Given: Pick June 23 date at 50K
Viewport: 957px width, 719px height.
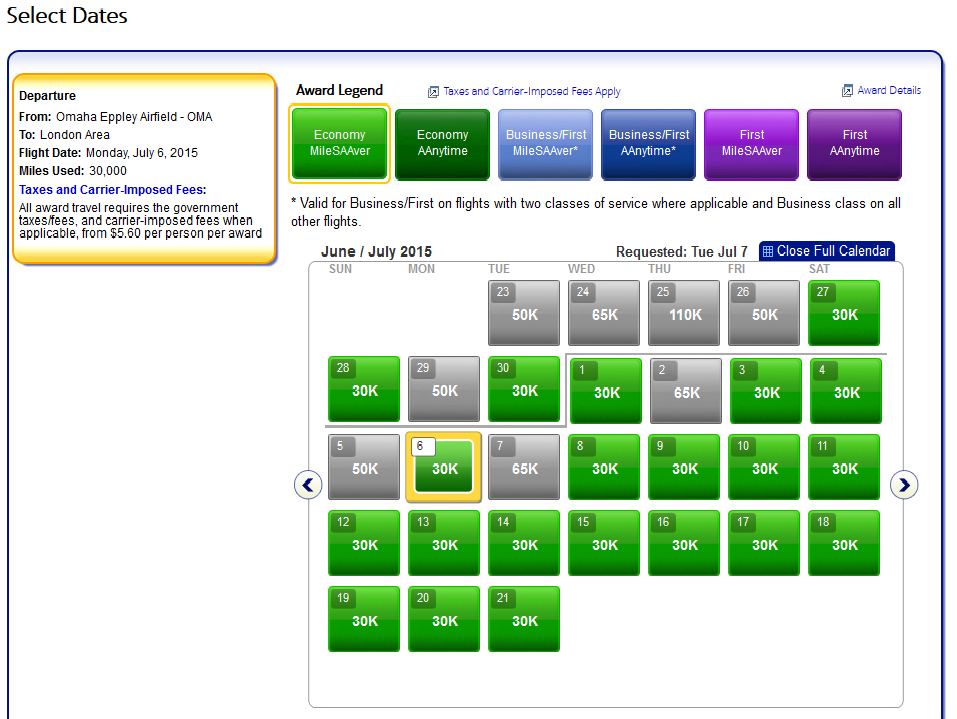Looking at the screenshot, I should click(x=524, y=313).
